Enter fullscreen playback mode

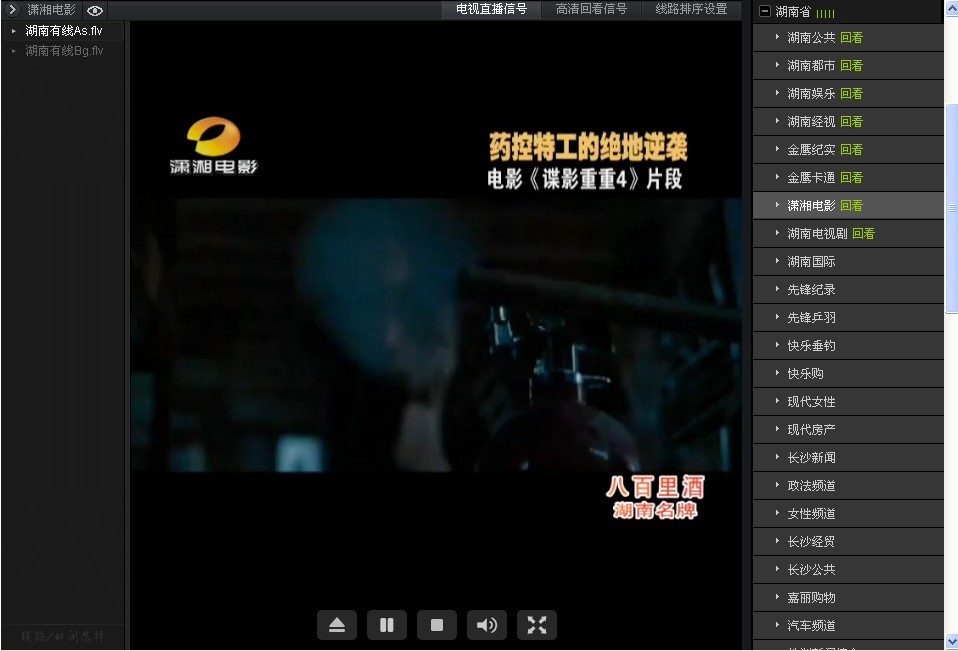[x=537, y=625]
